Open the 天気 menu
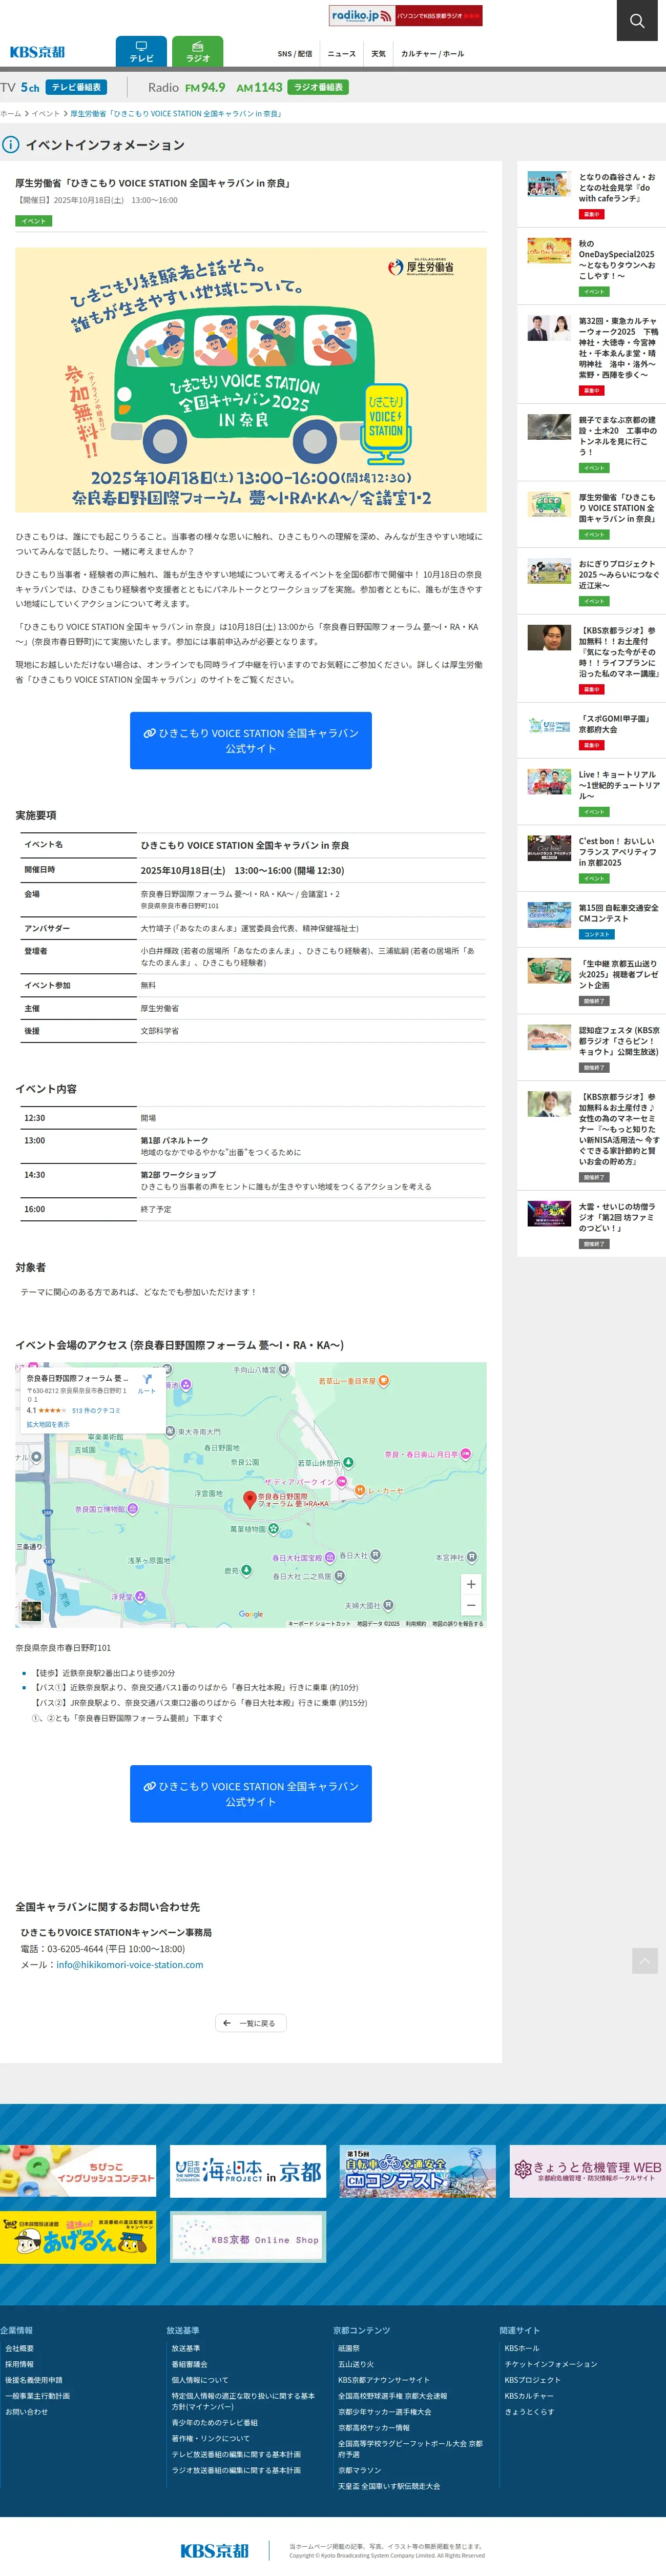666x2576 pixels. [x=378, y=54]
